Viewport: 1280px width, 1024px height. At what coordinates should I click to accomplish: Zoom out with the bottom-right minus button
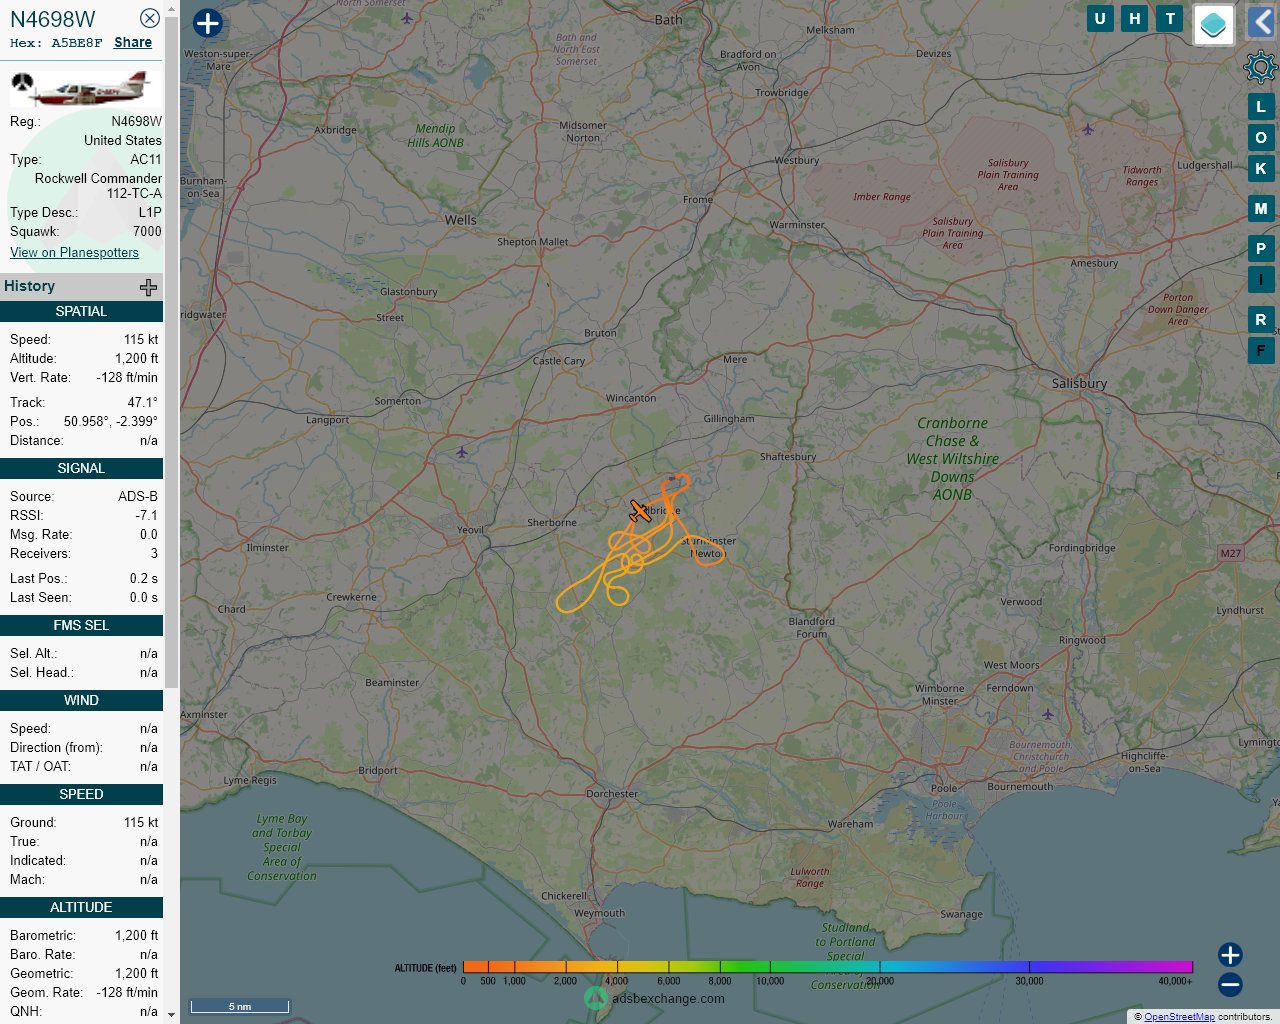[1230, 985]
